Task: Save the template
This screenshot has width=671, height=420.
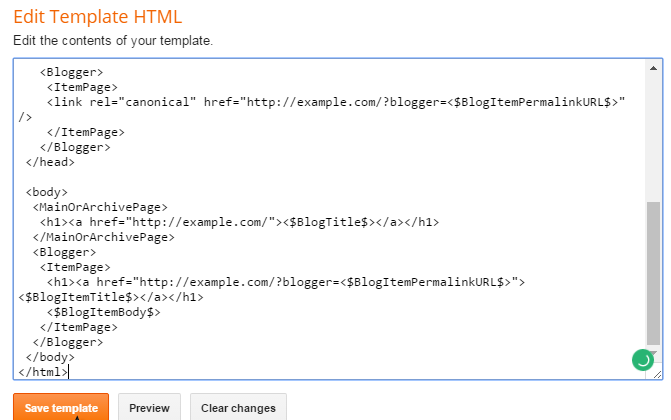Action: [x=61, y=408]
